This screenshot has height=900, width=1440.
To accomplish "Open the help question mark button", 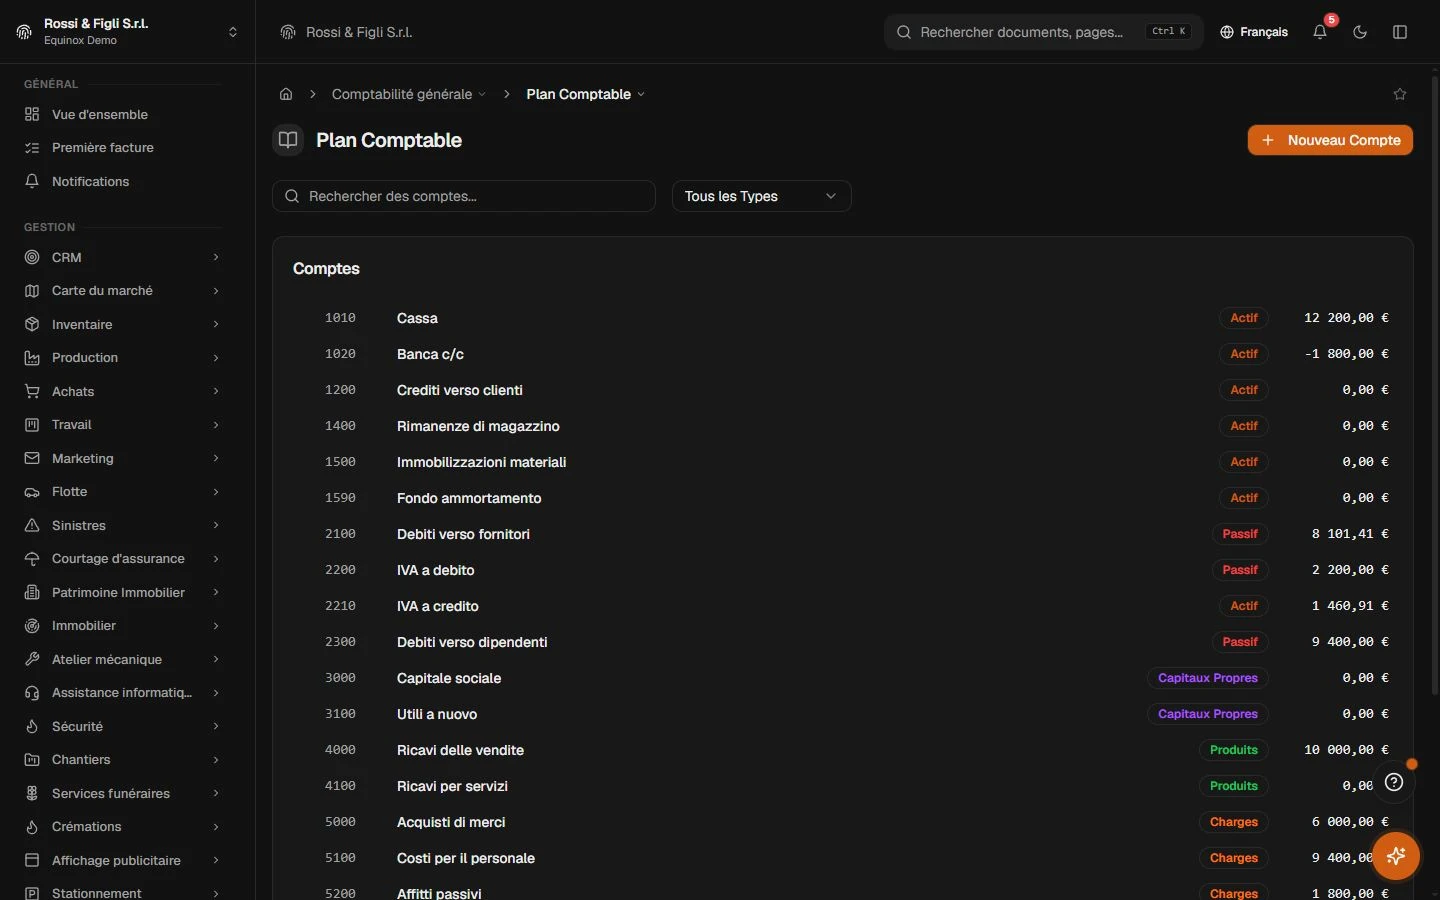I will (x=1394, y=782).
